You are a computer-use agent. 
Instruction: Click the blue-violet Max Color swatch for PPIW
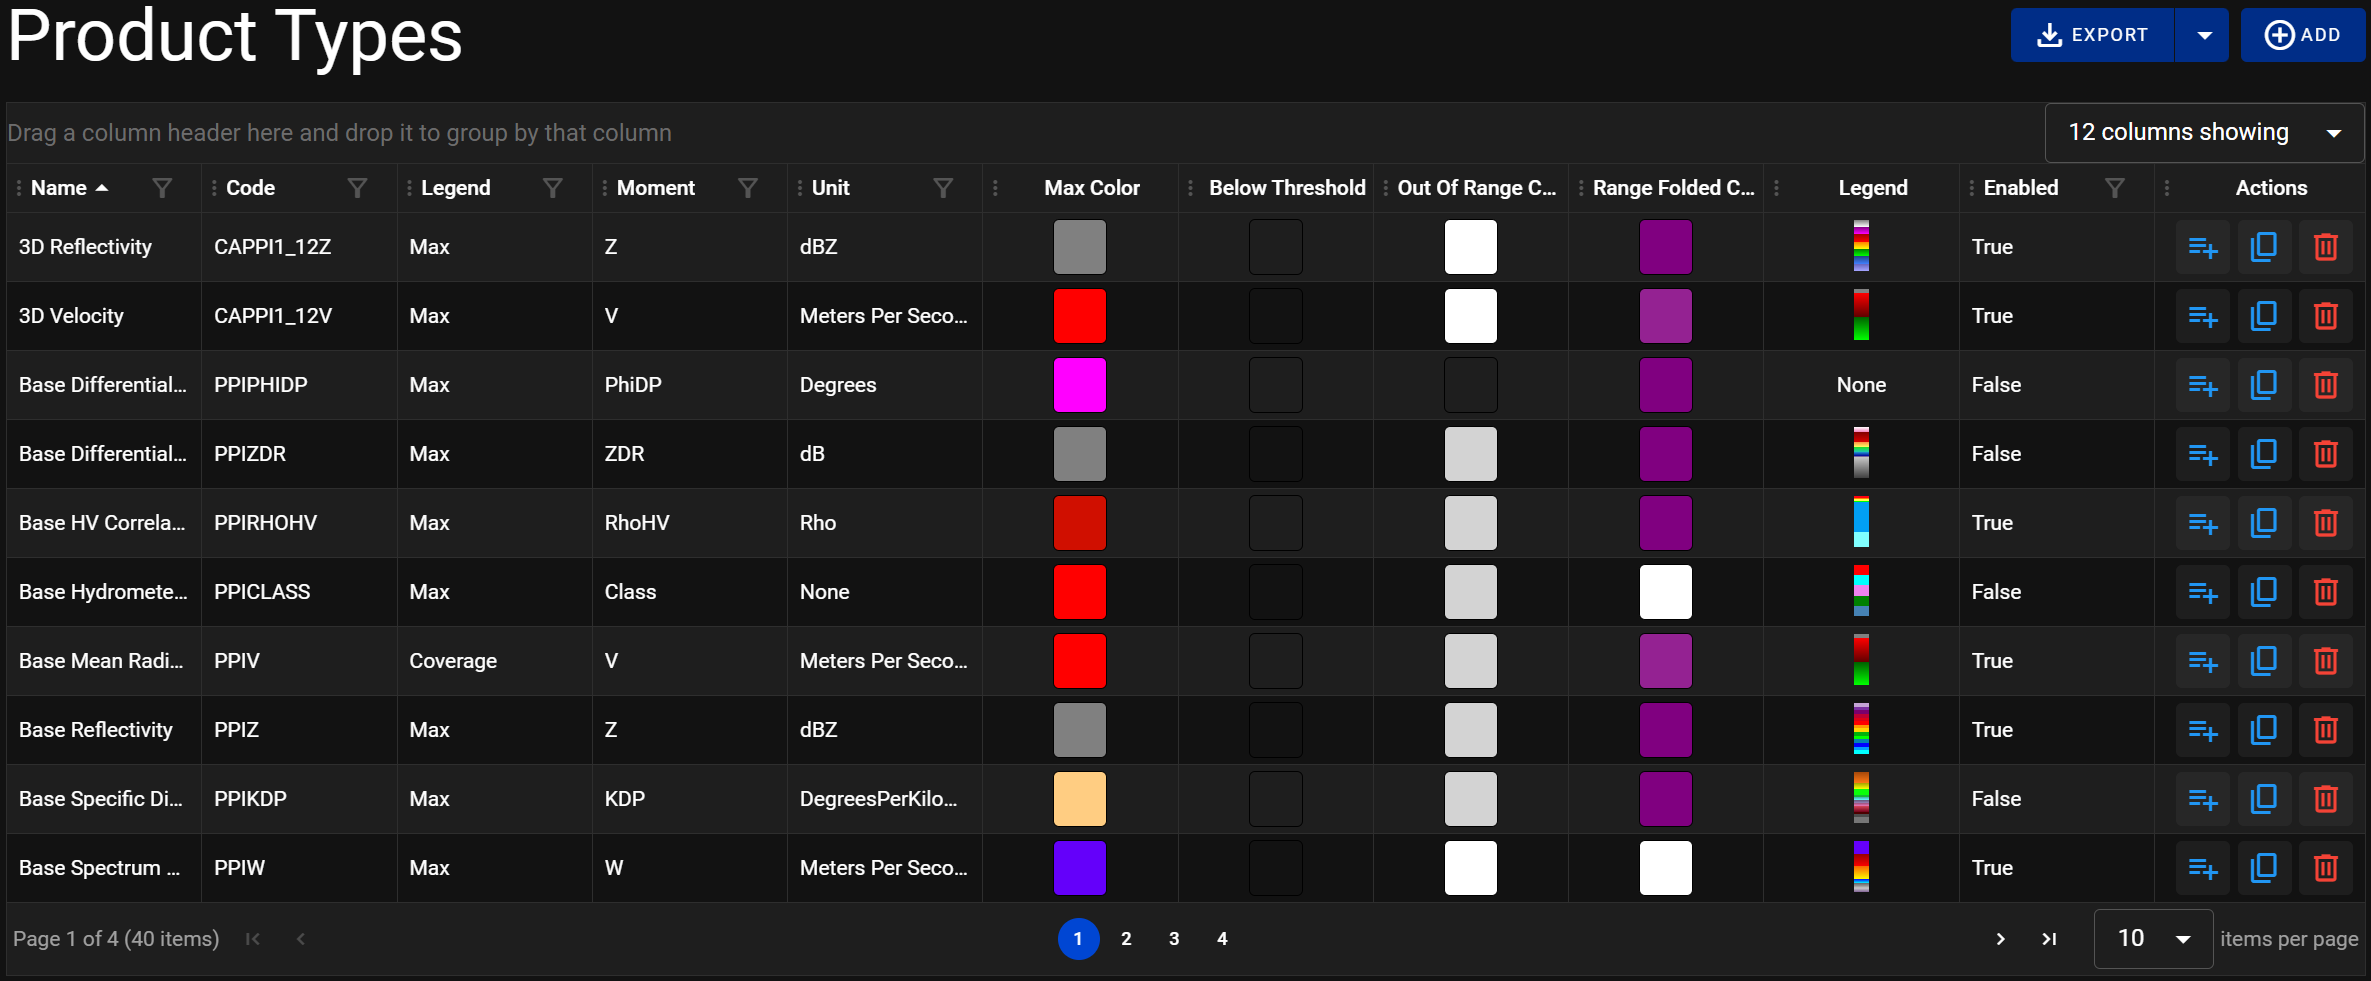pyautogui.click(x=1080, y=868)
